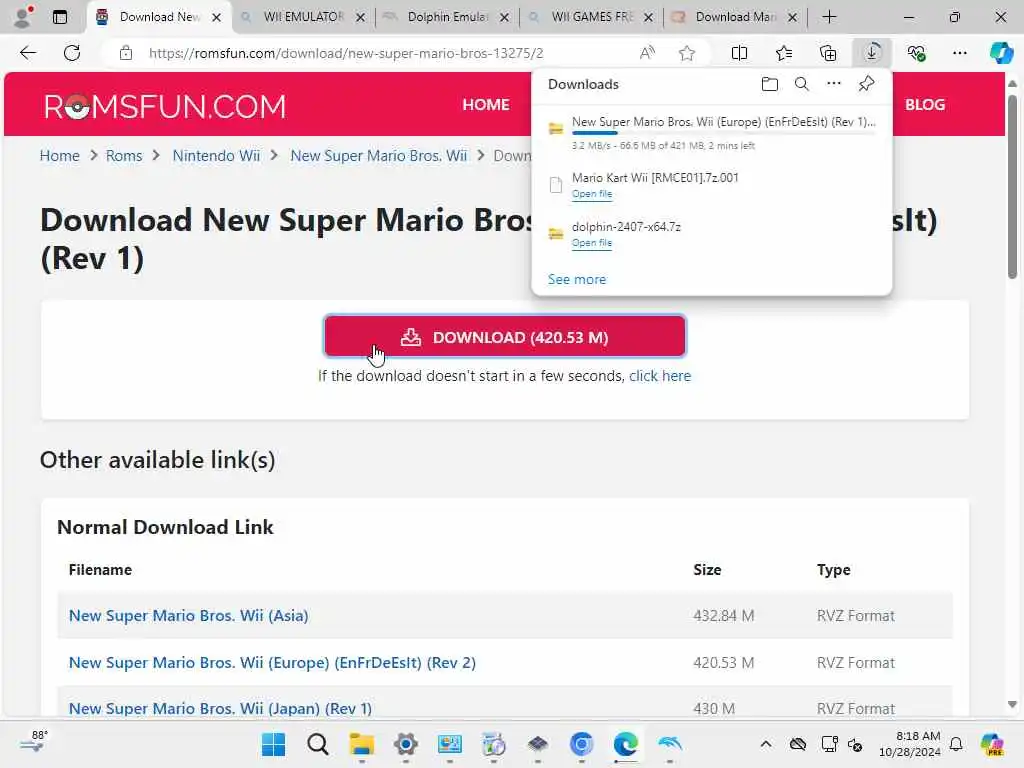Open a new tab with plus button
The height and width of the screenshot is (768, 1024).
coord(829,17)
